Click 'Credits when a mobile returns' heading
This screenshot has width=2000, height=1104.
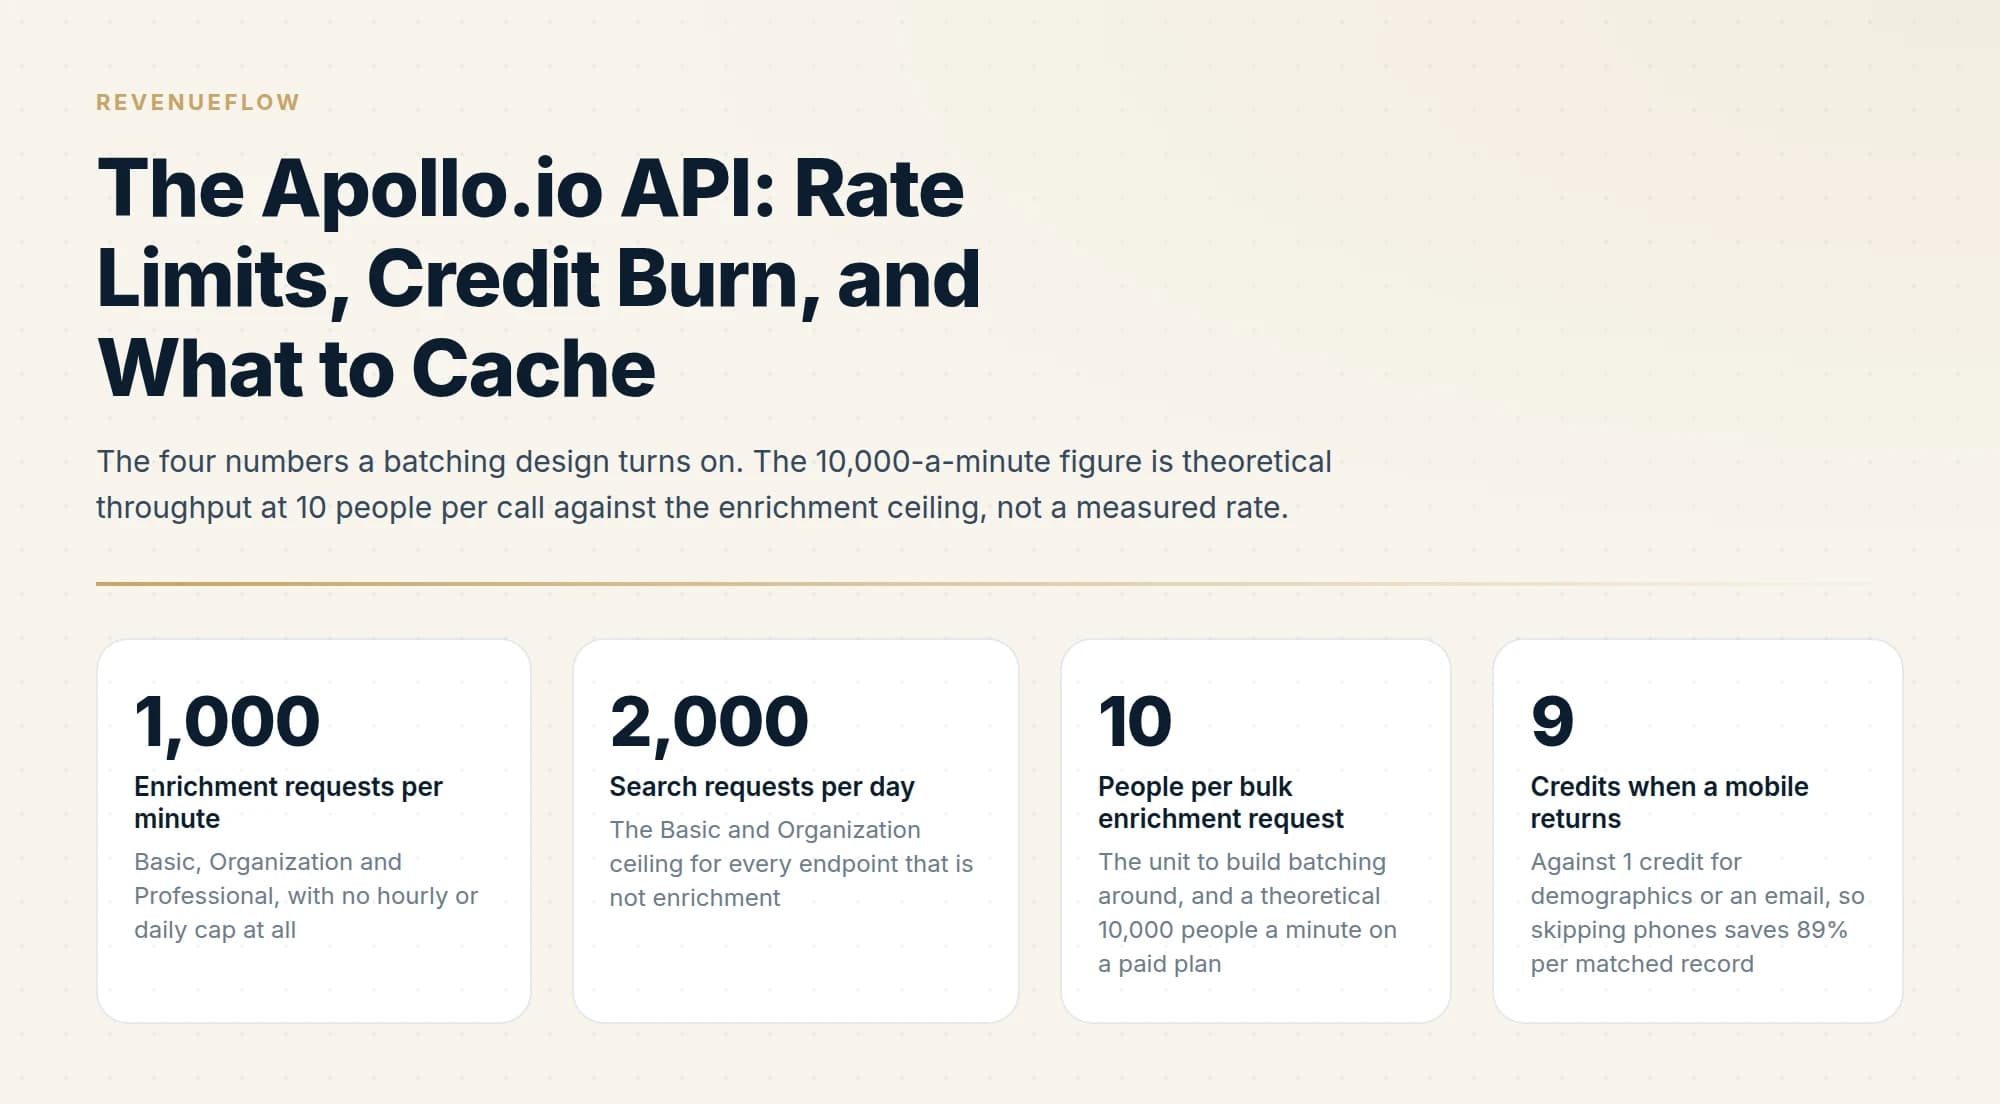(1669, 802)
